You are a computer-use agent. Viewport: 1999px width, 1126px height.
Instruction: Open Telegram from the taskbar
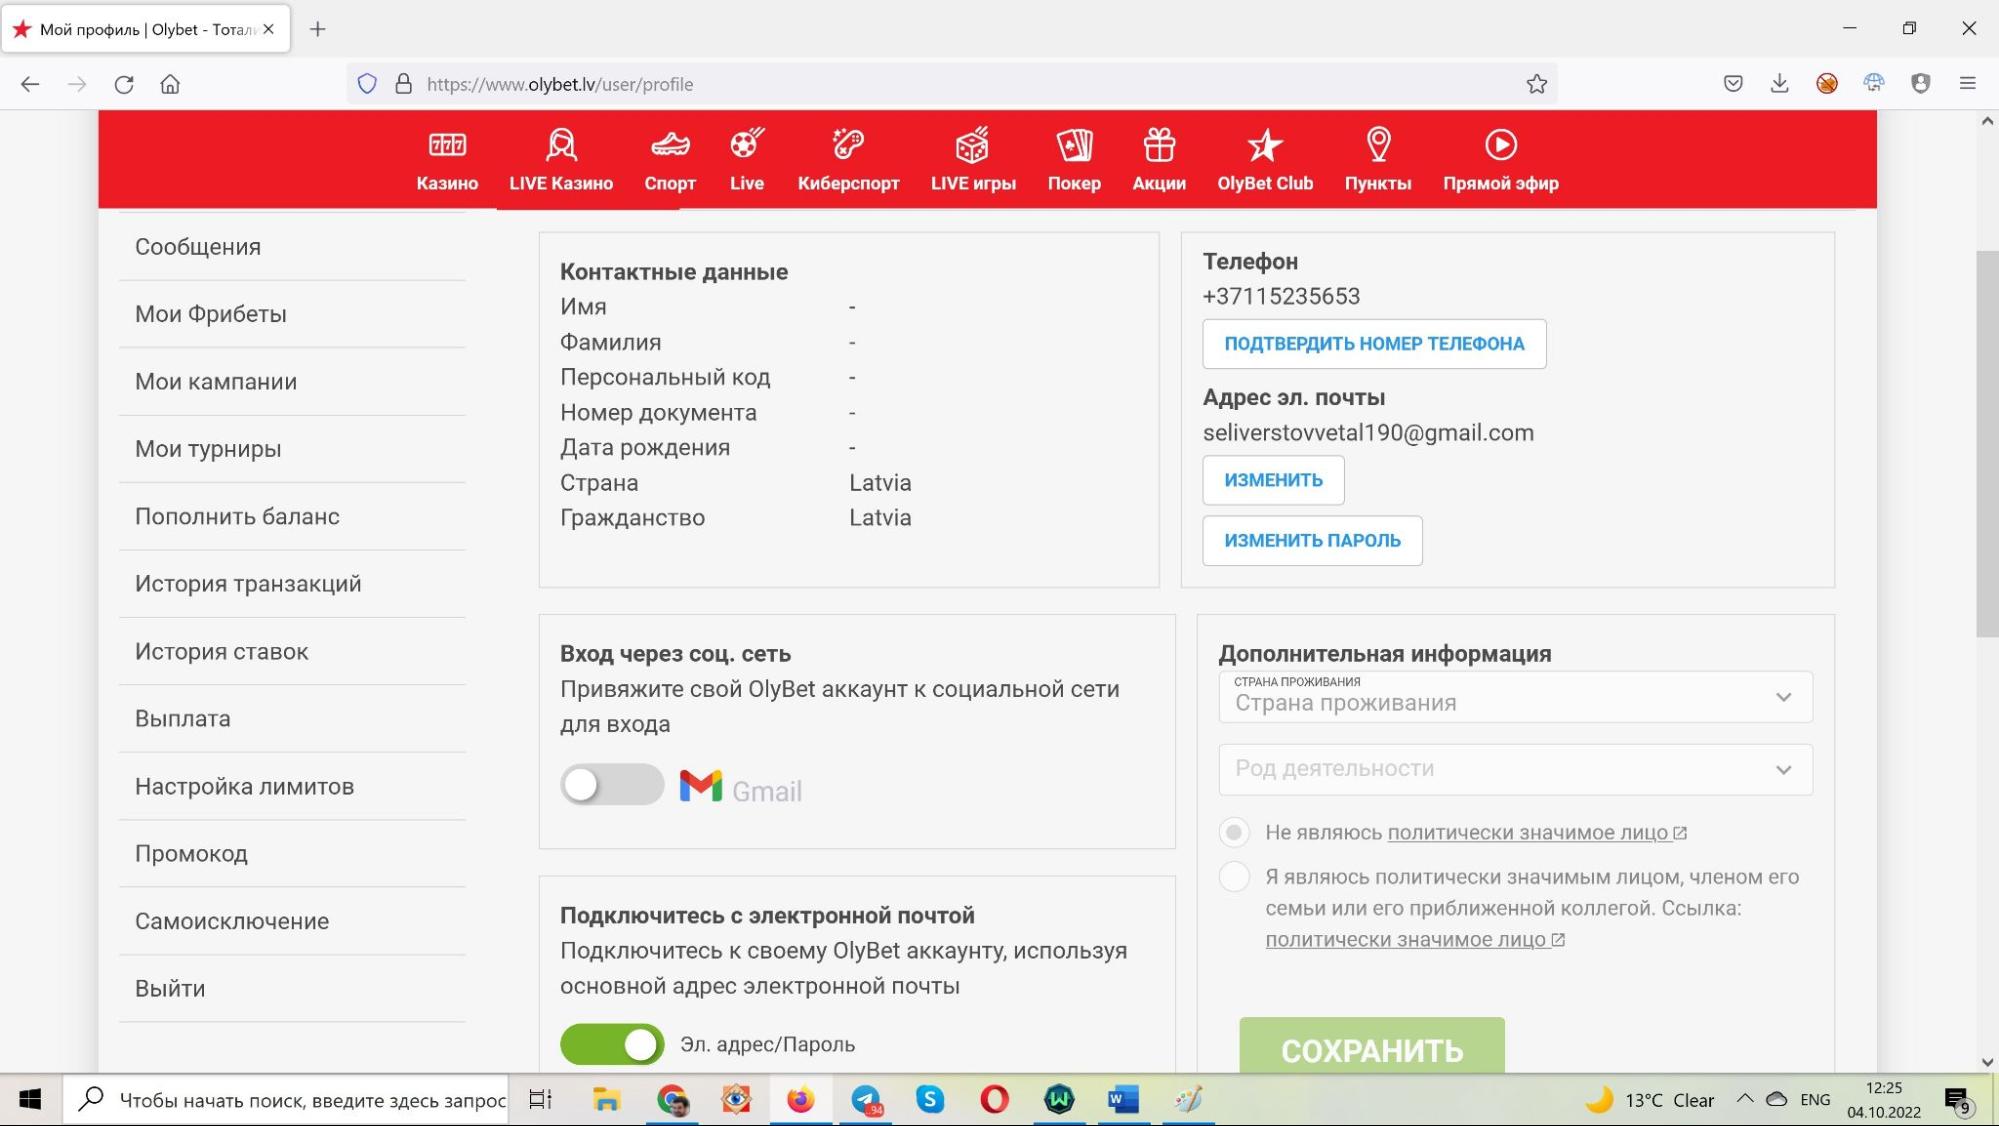(866, 1100)
